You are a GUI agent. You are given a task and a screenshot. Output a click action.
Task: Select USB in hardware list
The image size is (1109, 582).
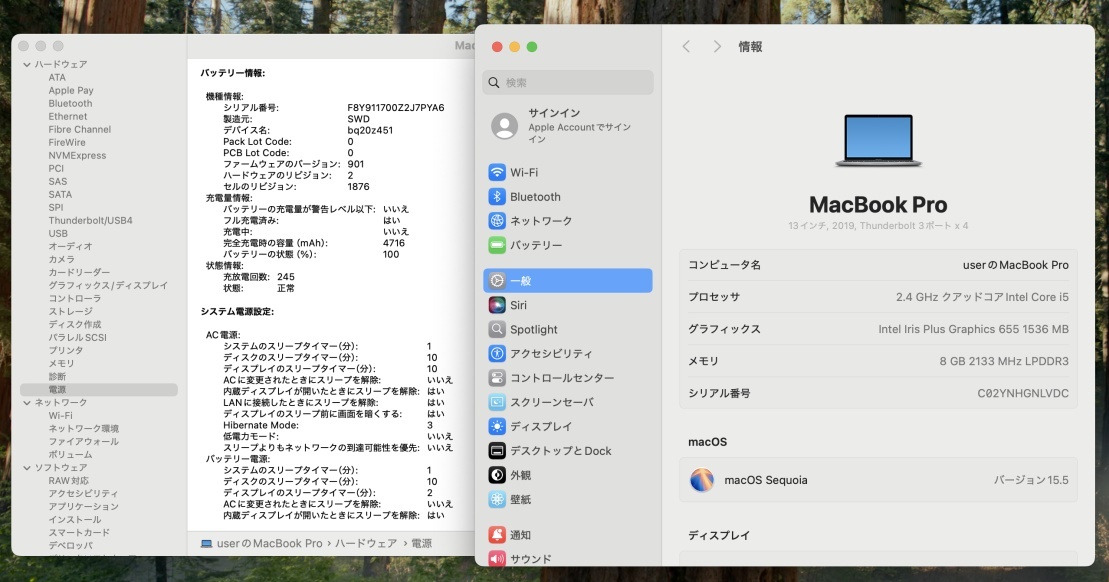click(58, 233)
